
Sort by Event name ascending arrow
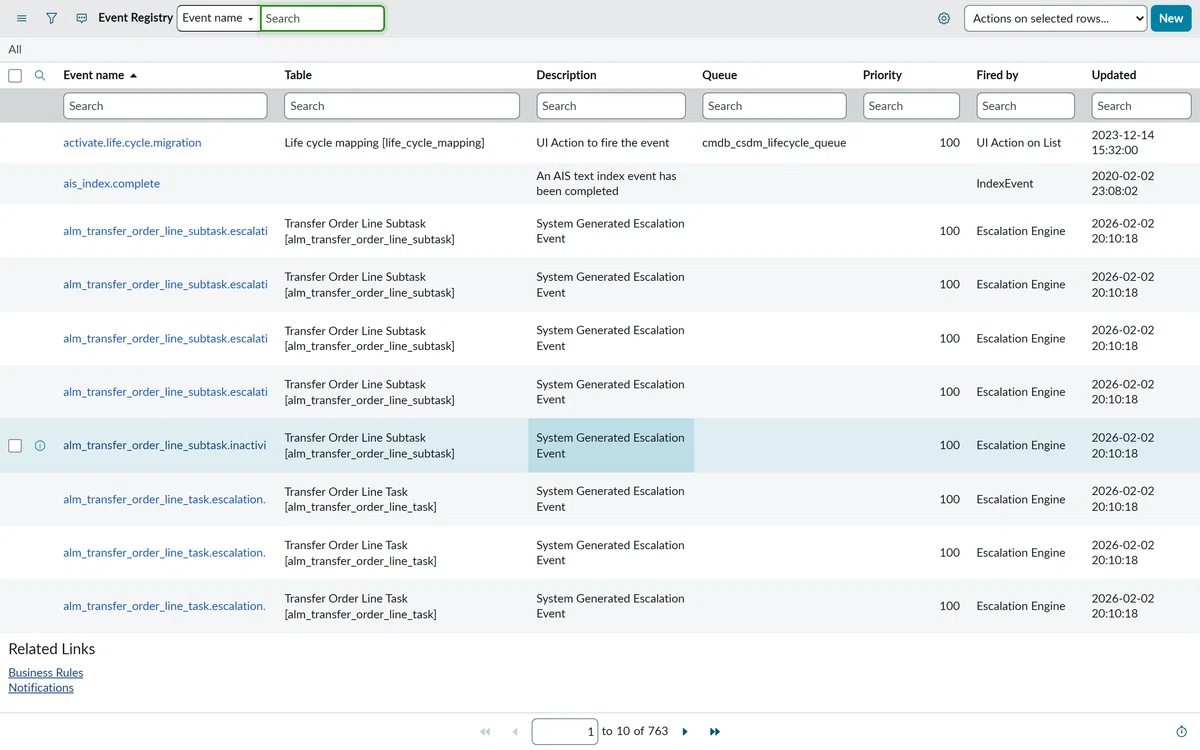tap(134, 75)
